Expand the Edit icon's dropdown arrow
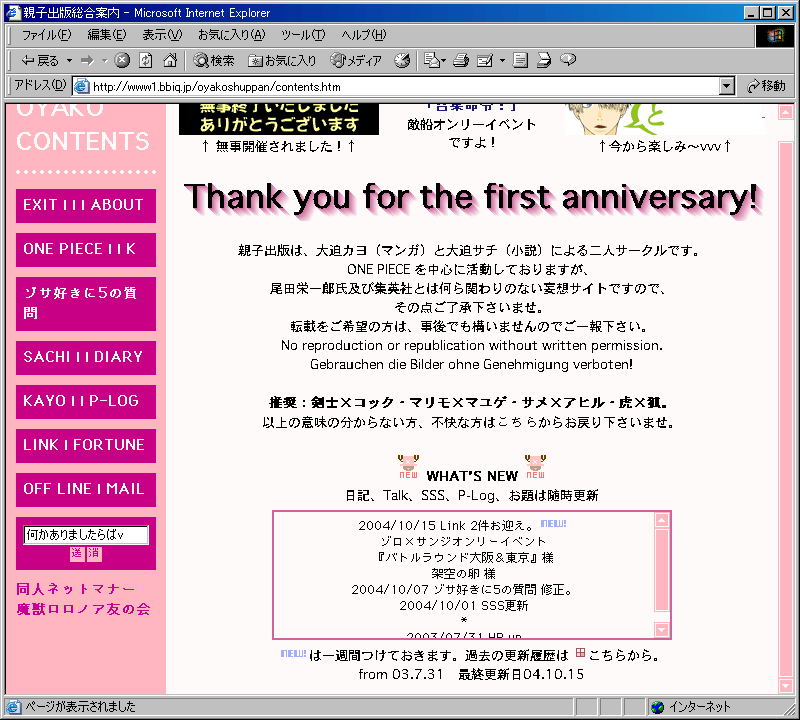Viewport: 800px width, 720px height. tap(502, 61)
